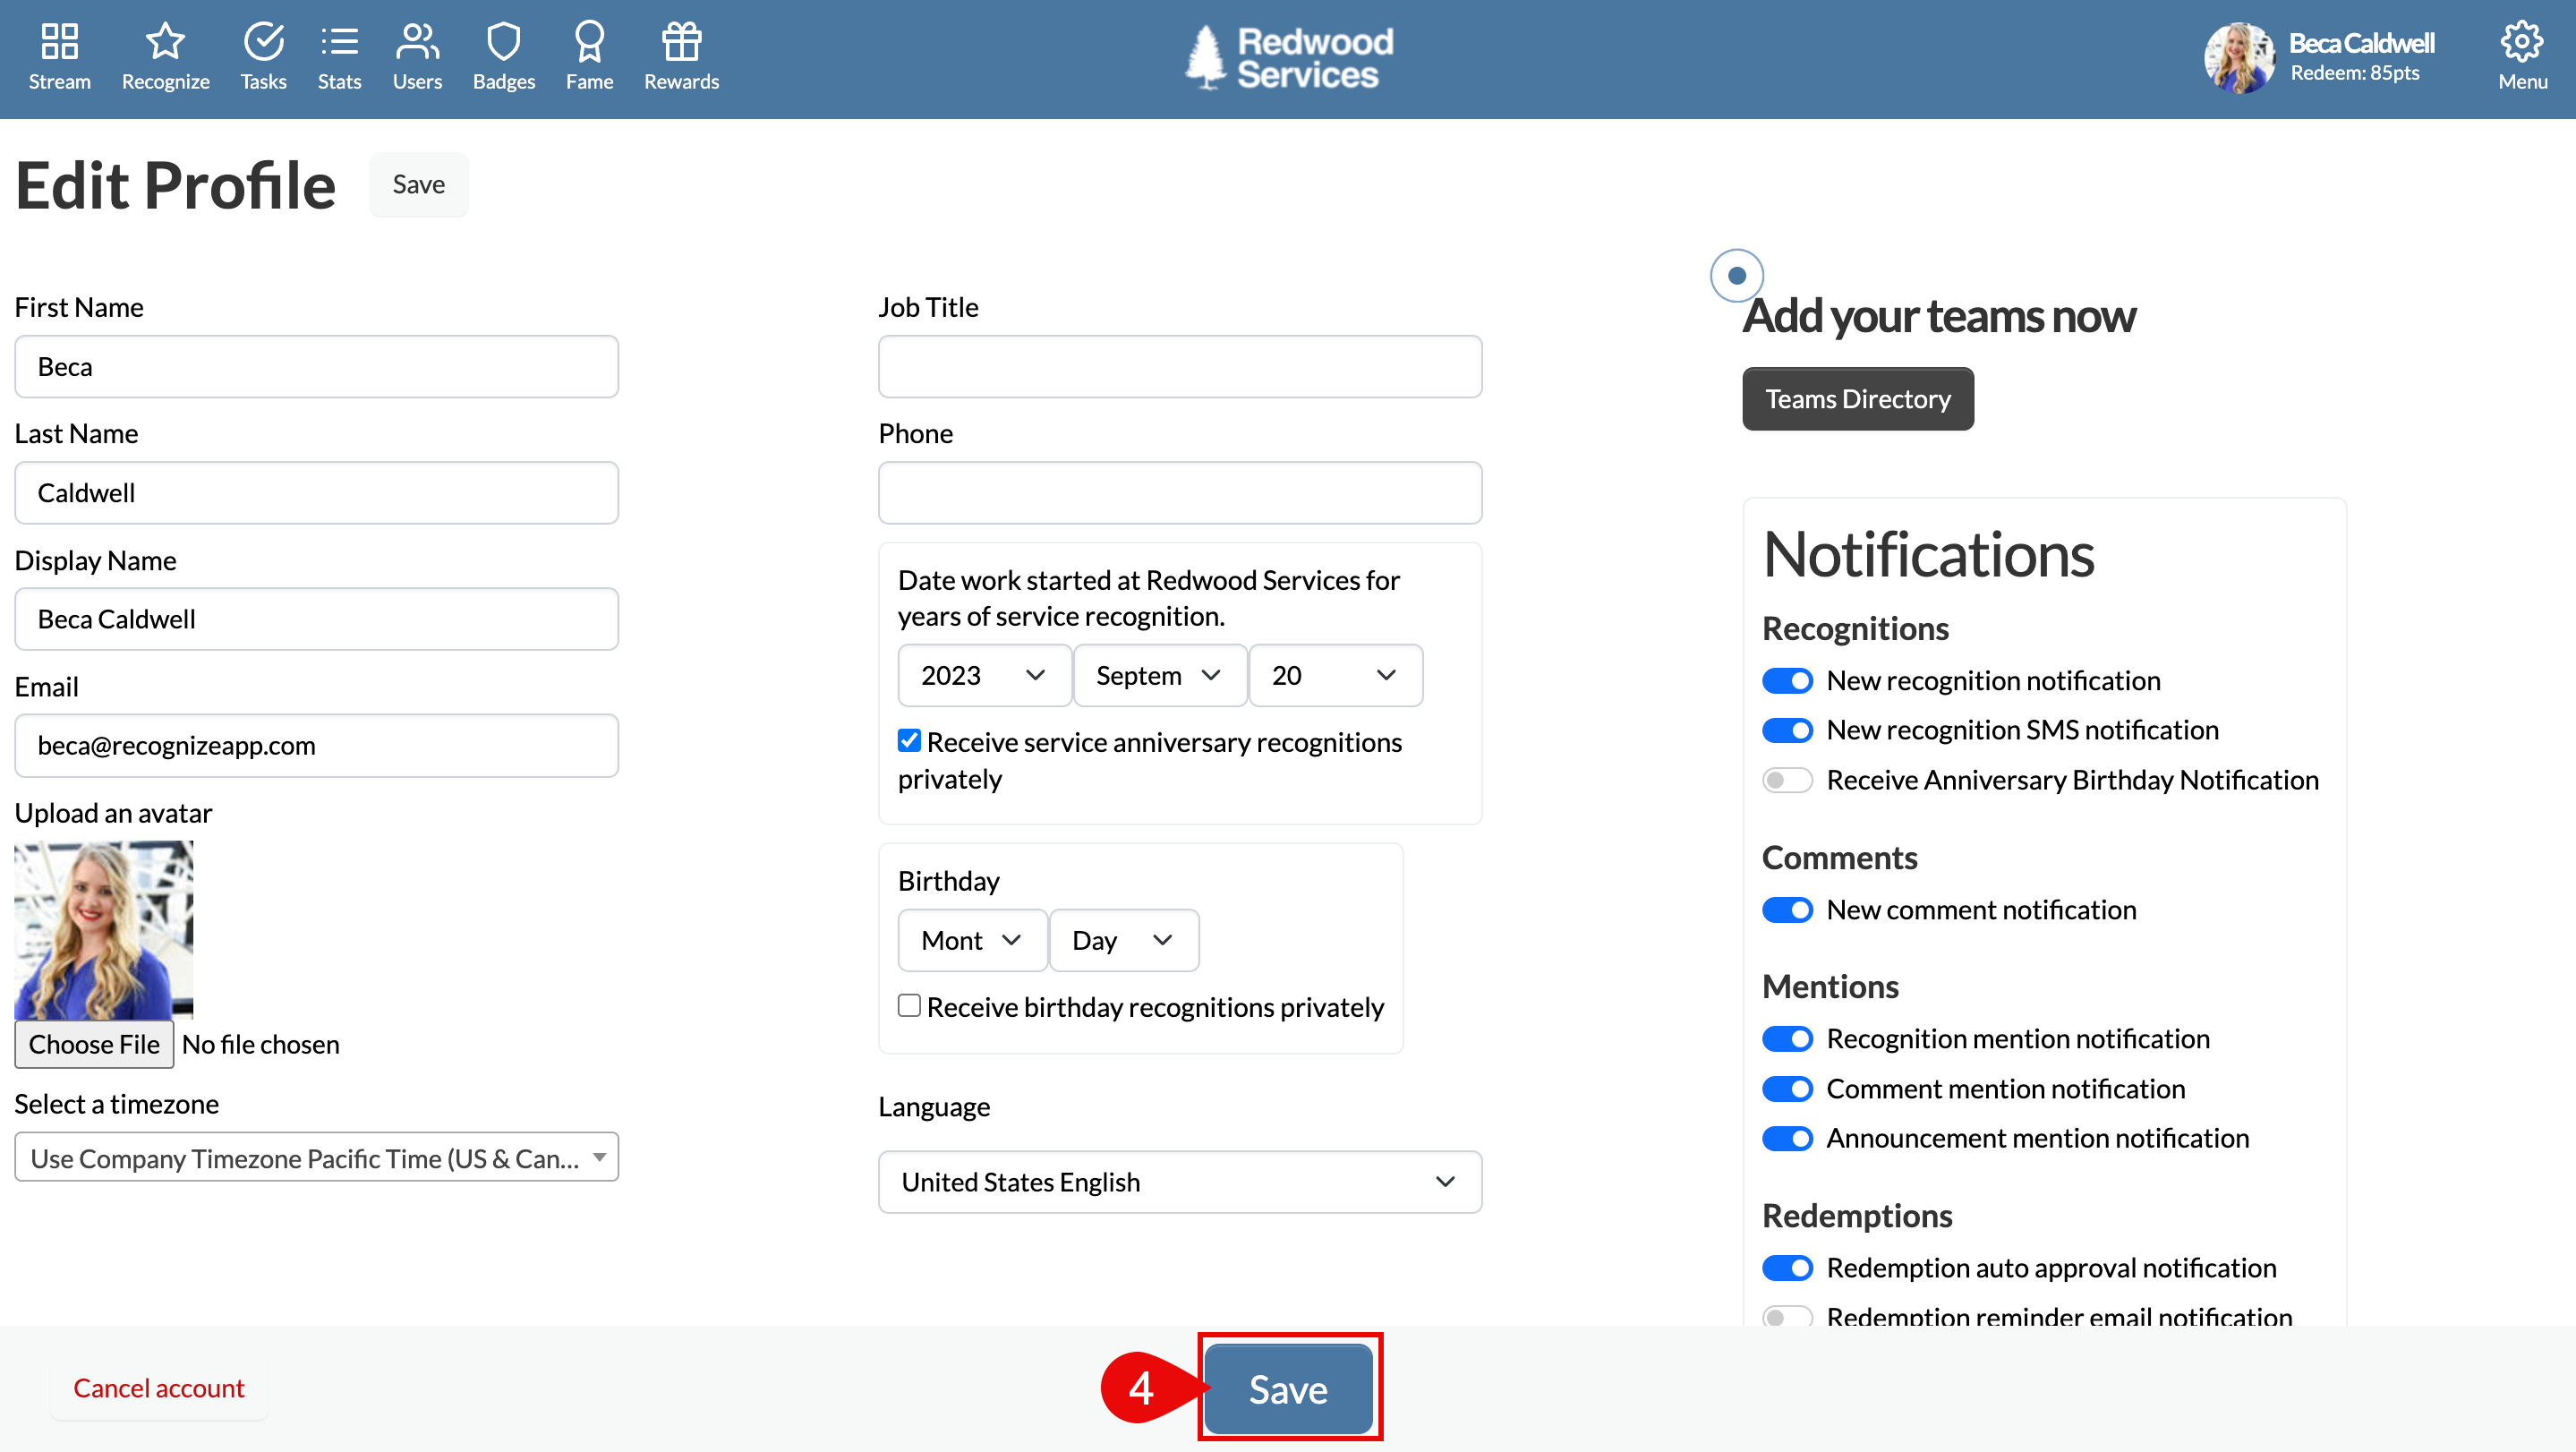2576x1452 pixels.
Task: Click Choose File to upload avatar
Action: point(94,1045)
